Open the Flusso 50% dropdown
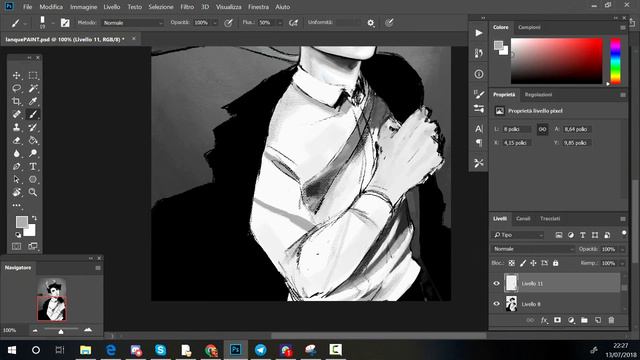 [x=280, y=23]
